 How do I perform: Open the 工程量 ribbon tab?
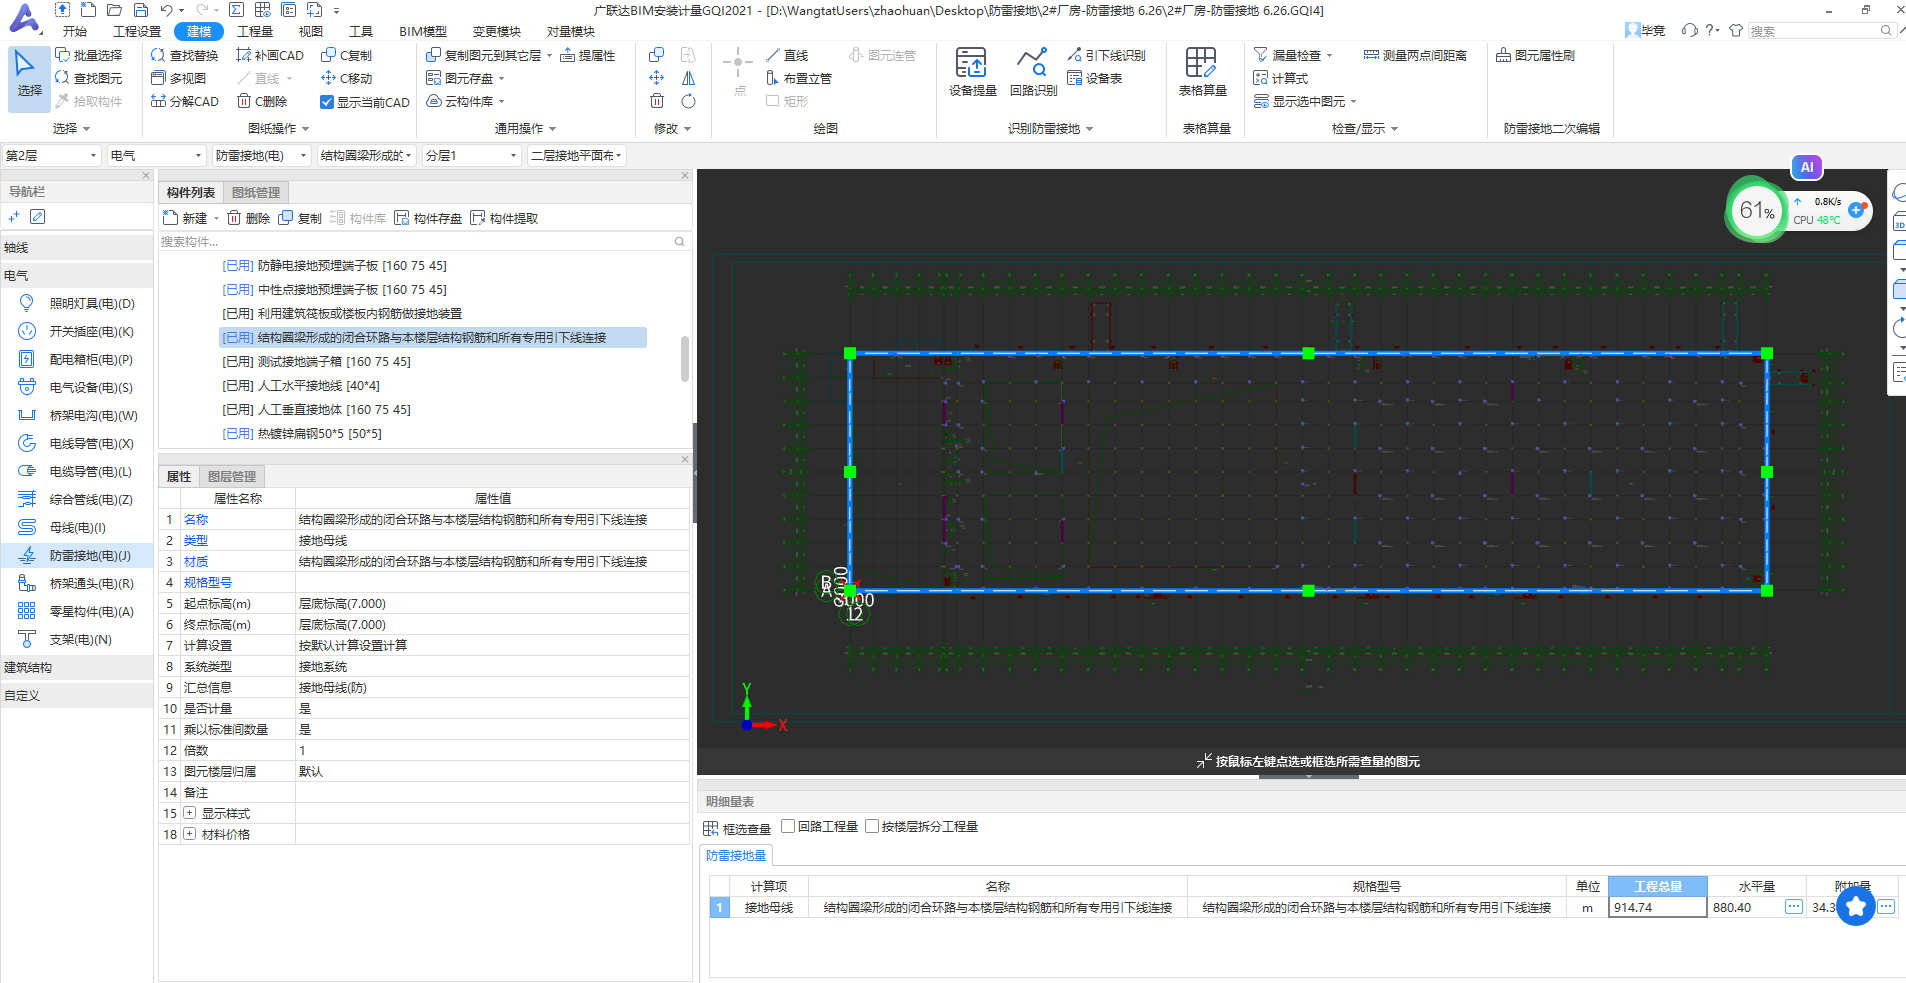click(255, 31)
